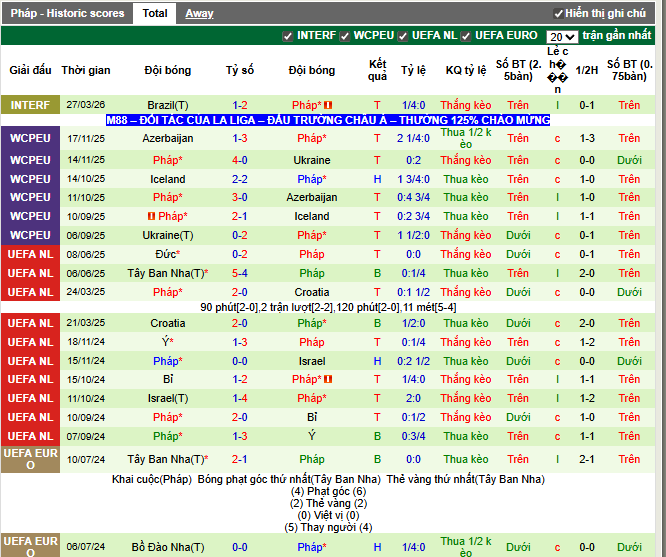The width and height of the screenshot is (666, 557).
Task: Open the WCPEU label for 17/11/25 match
Action: (x=30, y=138)
